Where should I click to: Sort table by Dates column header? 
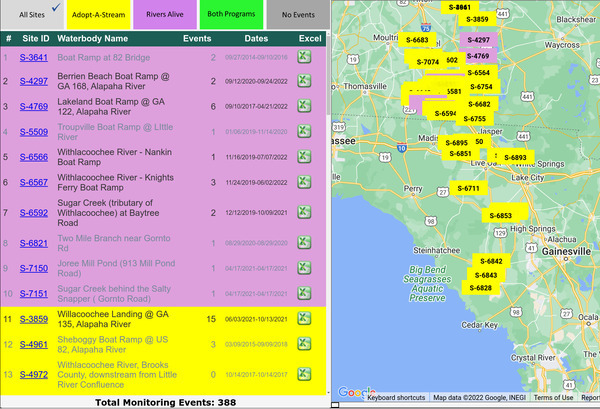pos(256,39)
